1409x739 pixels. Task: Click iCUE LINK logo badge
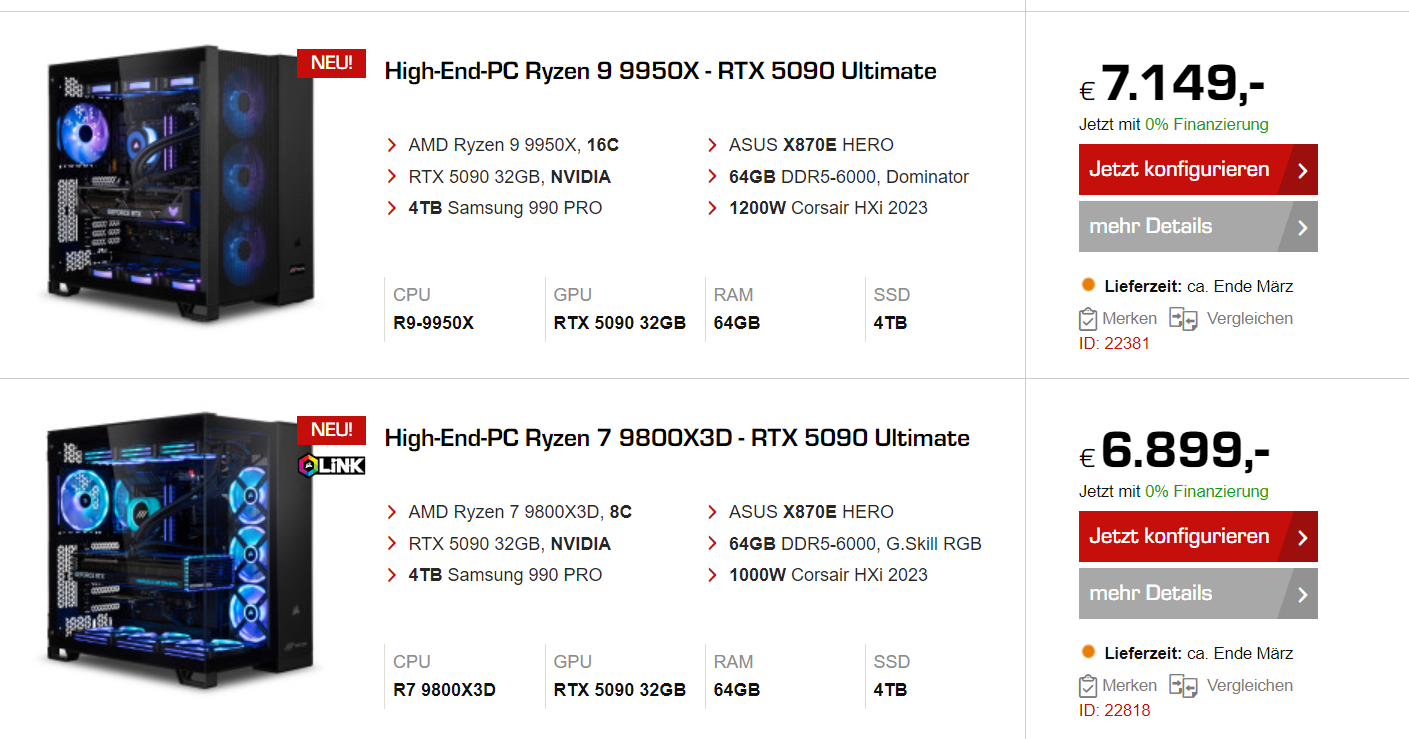point(331,465)
